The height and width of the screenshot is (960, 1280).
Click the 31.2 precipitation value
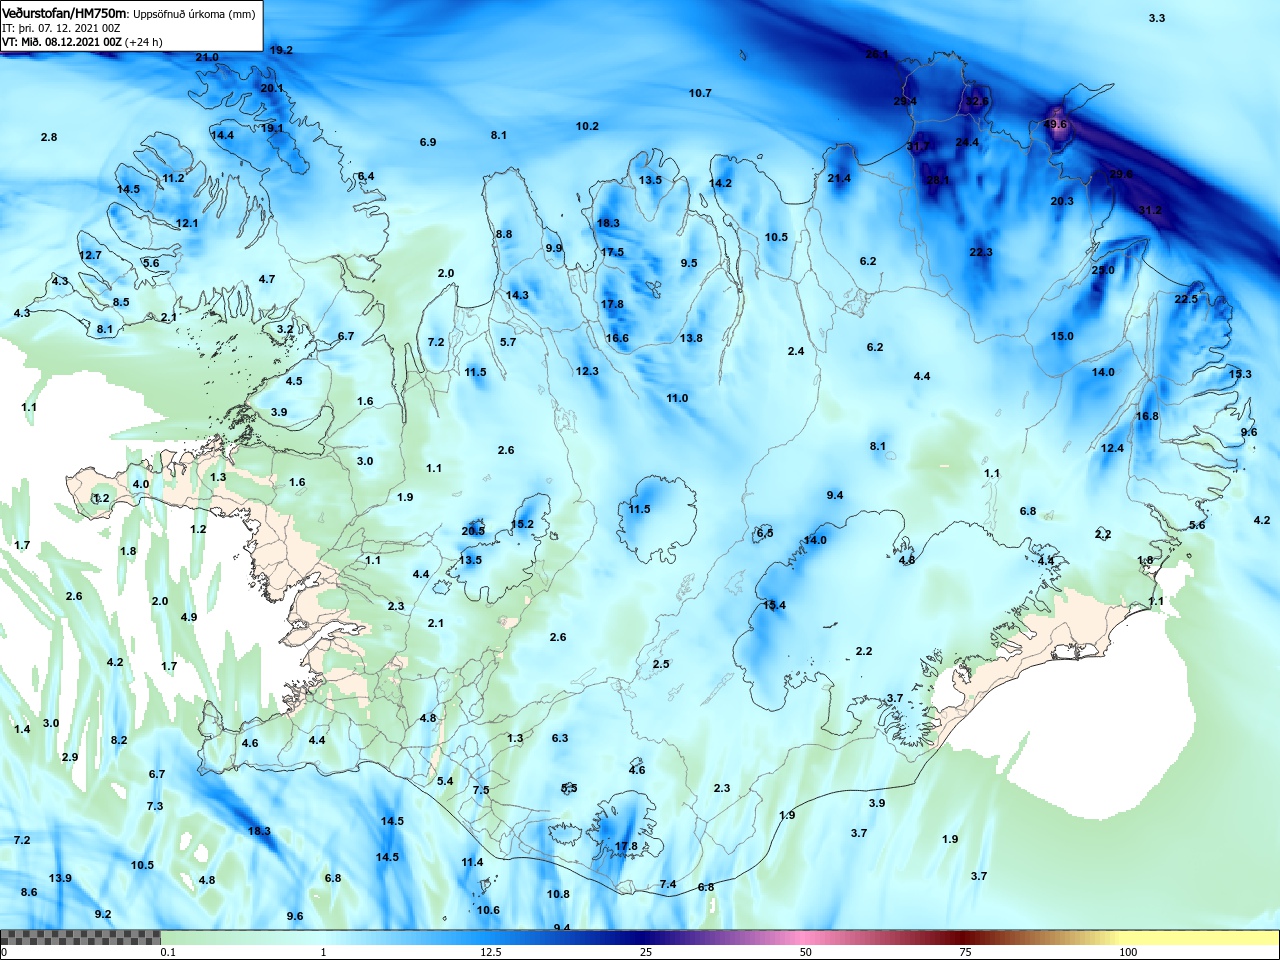point(1150,210)
